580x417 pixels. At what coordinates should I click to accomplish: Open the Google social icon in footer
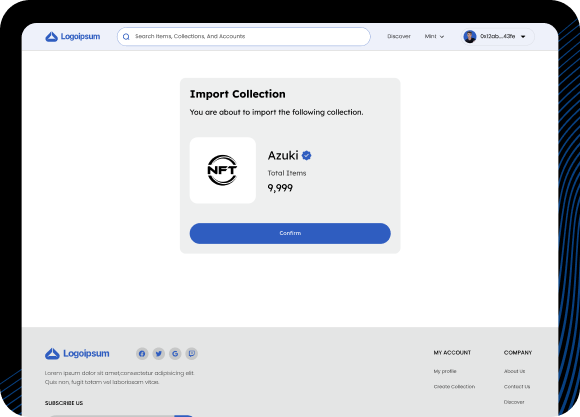pos(175,354)
